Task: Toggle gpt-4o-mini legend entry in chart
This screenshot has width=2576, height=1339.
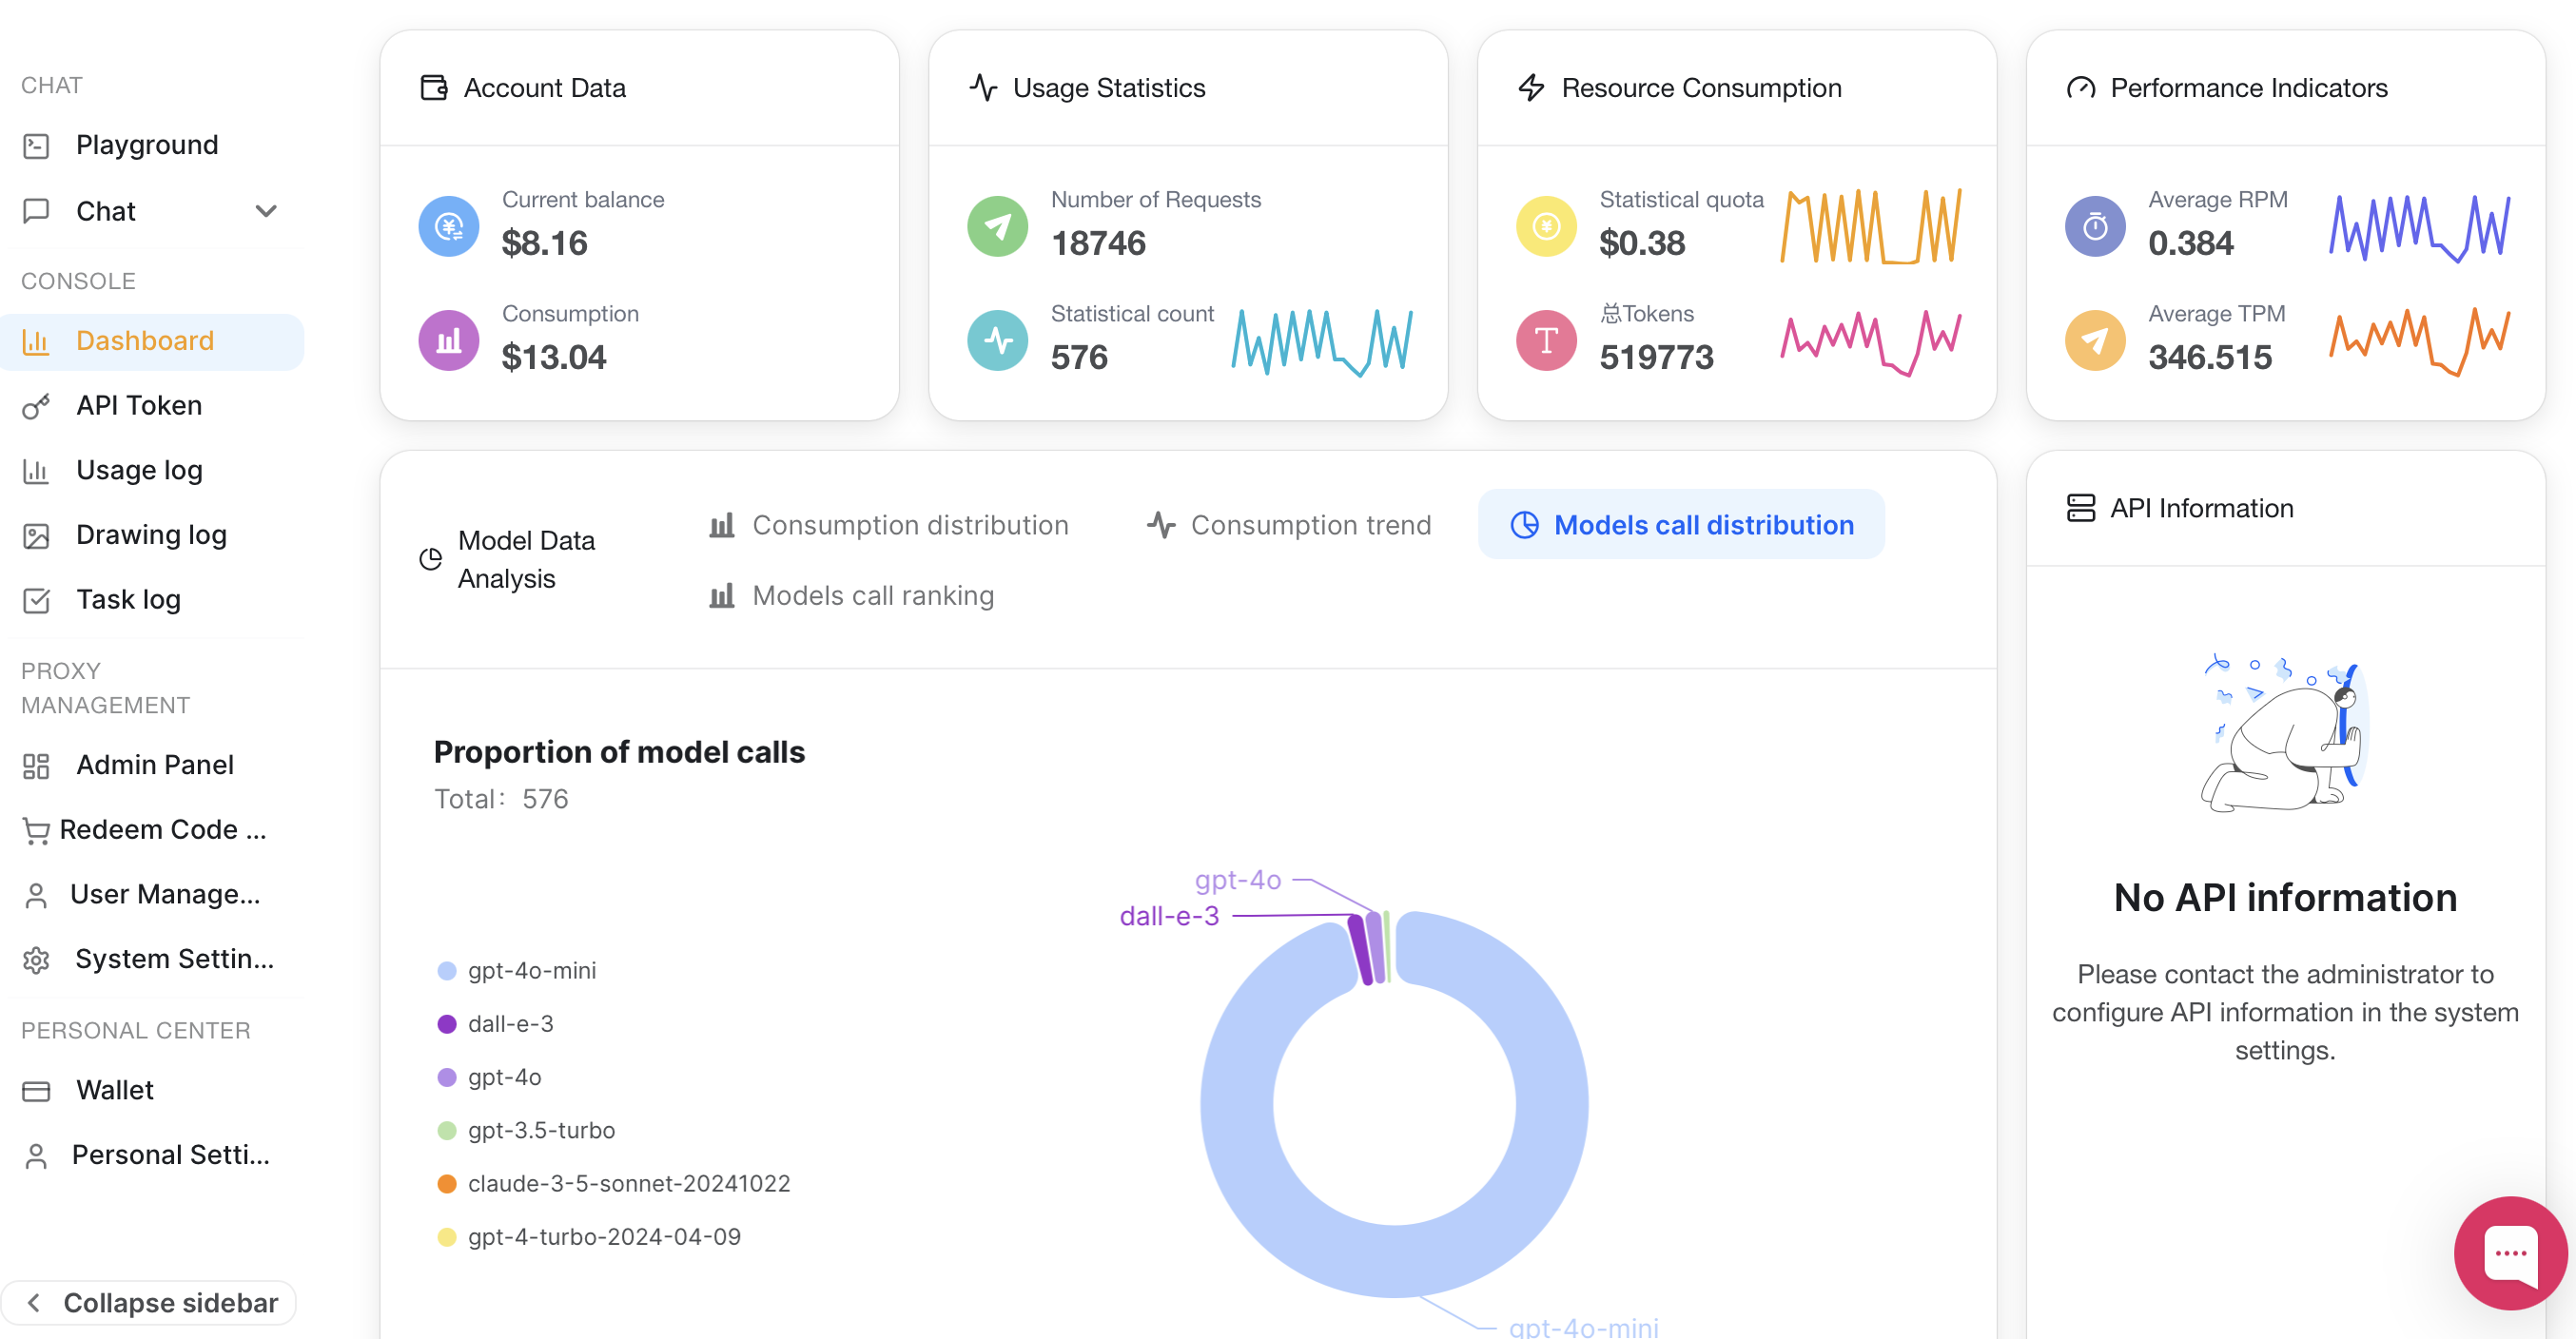Action: [x=531, y=971]
